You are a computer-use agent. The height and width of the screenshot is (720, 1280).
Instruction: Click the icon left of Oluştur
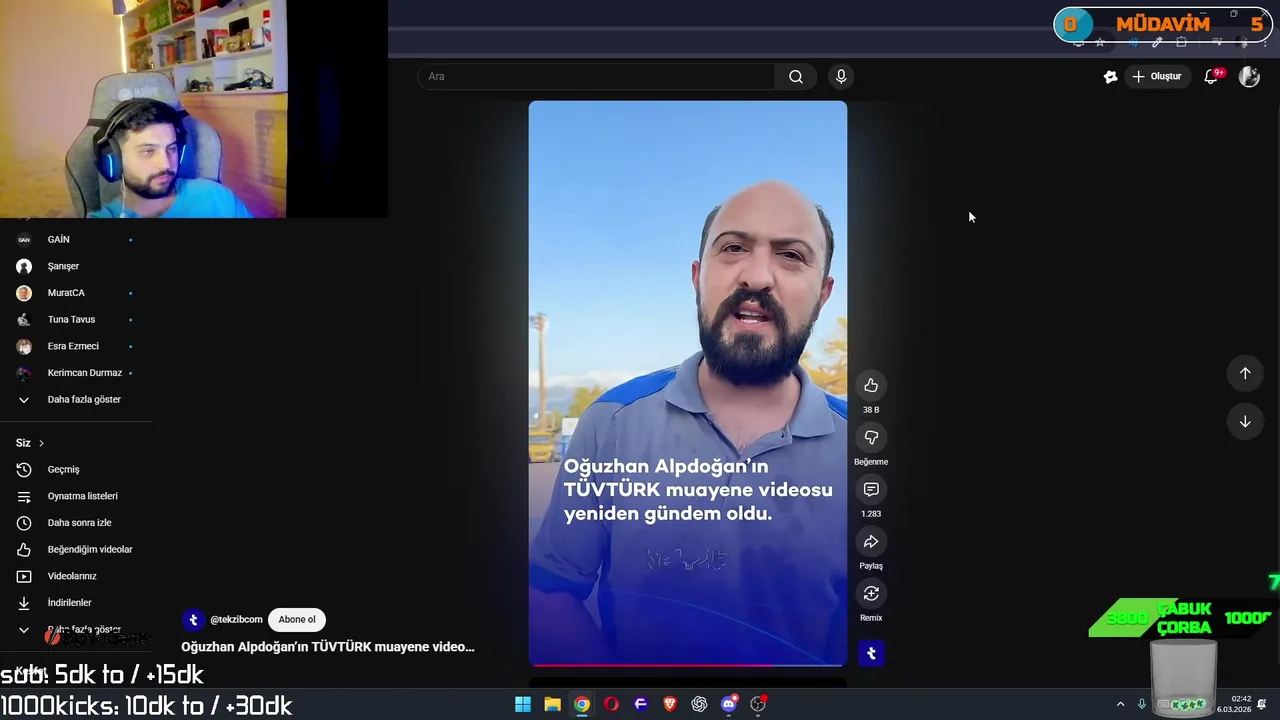[1110, 76]
